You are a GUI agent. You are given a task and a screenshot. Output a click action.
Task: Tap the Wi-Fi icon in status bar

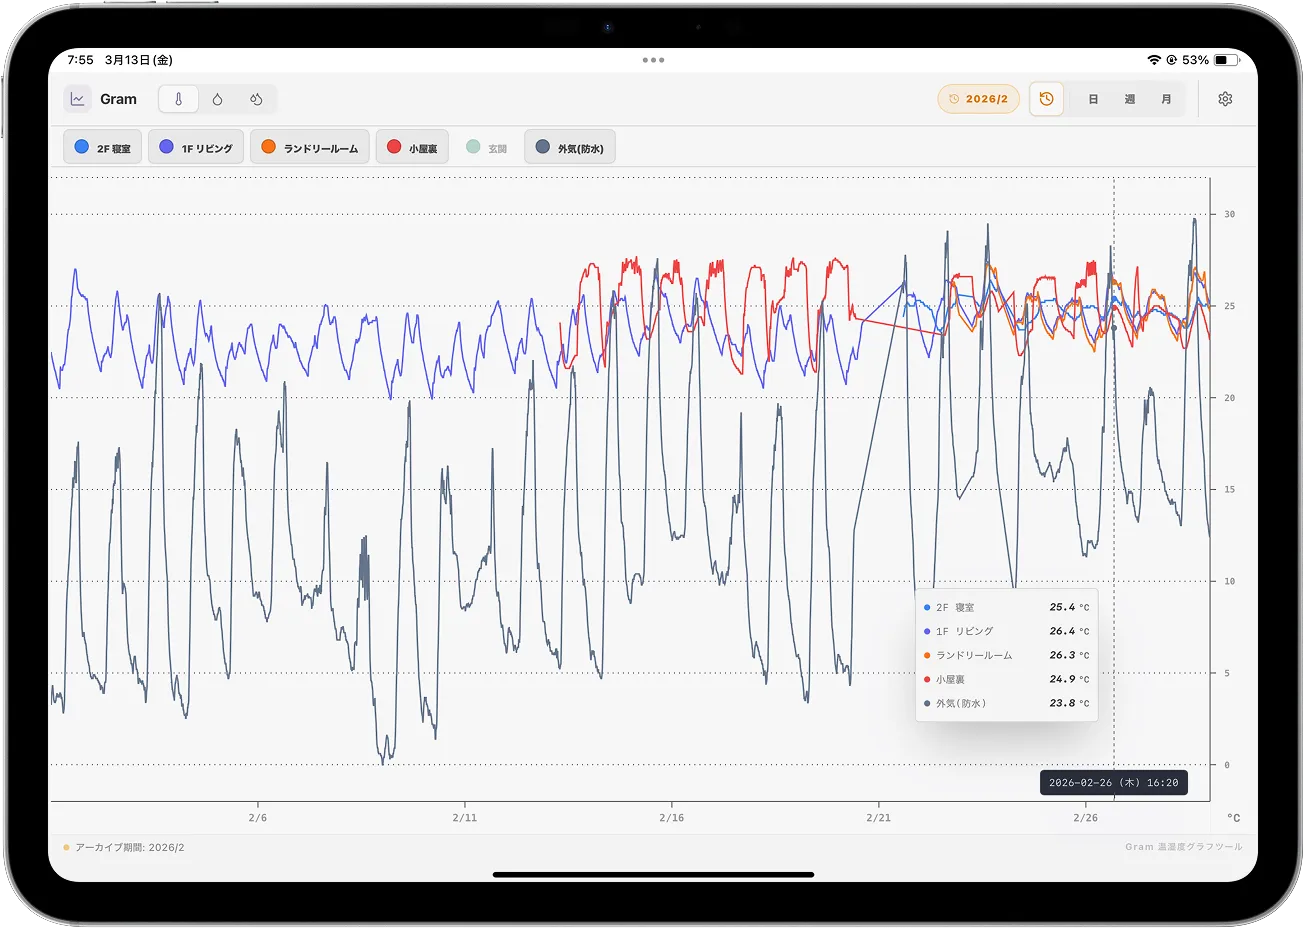point(1154,60)
